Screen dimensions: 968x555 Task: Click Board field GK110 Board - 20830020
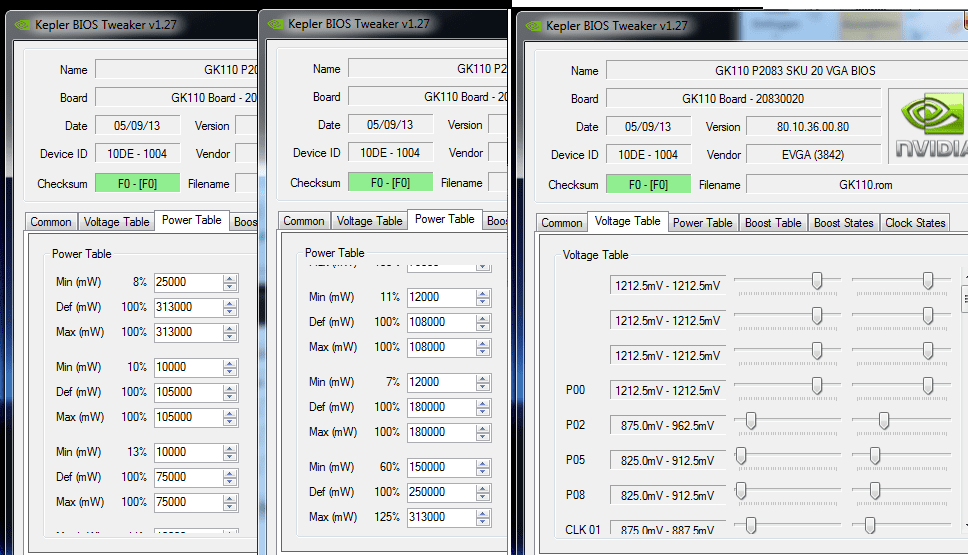click(x=743, y=99)
